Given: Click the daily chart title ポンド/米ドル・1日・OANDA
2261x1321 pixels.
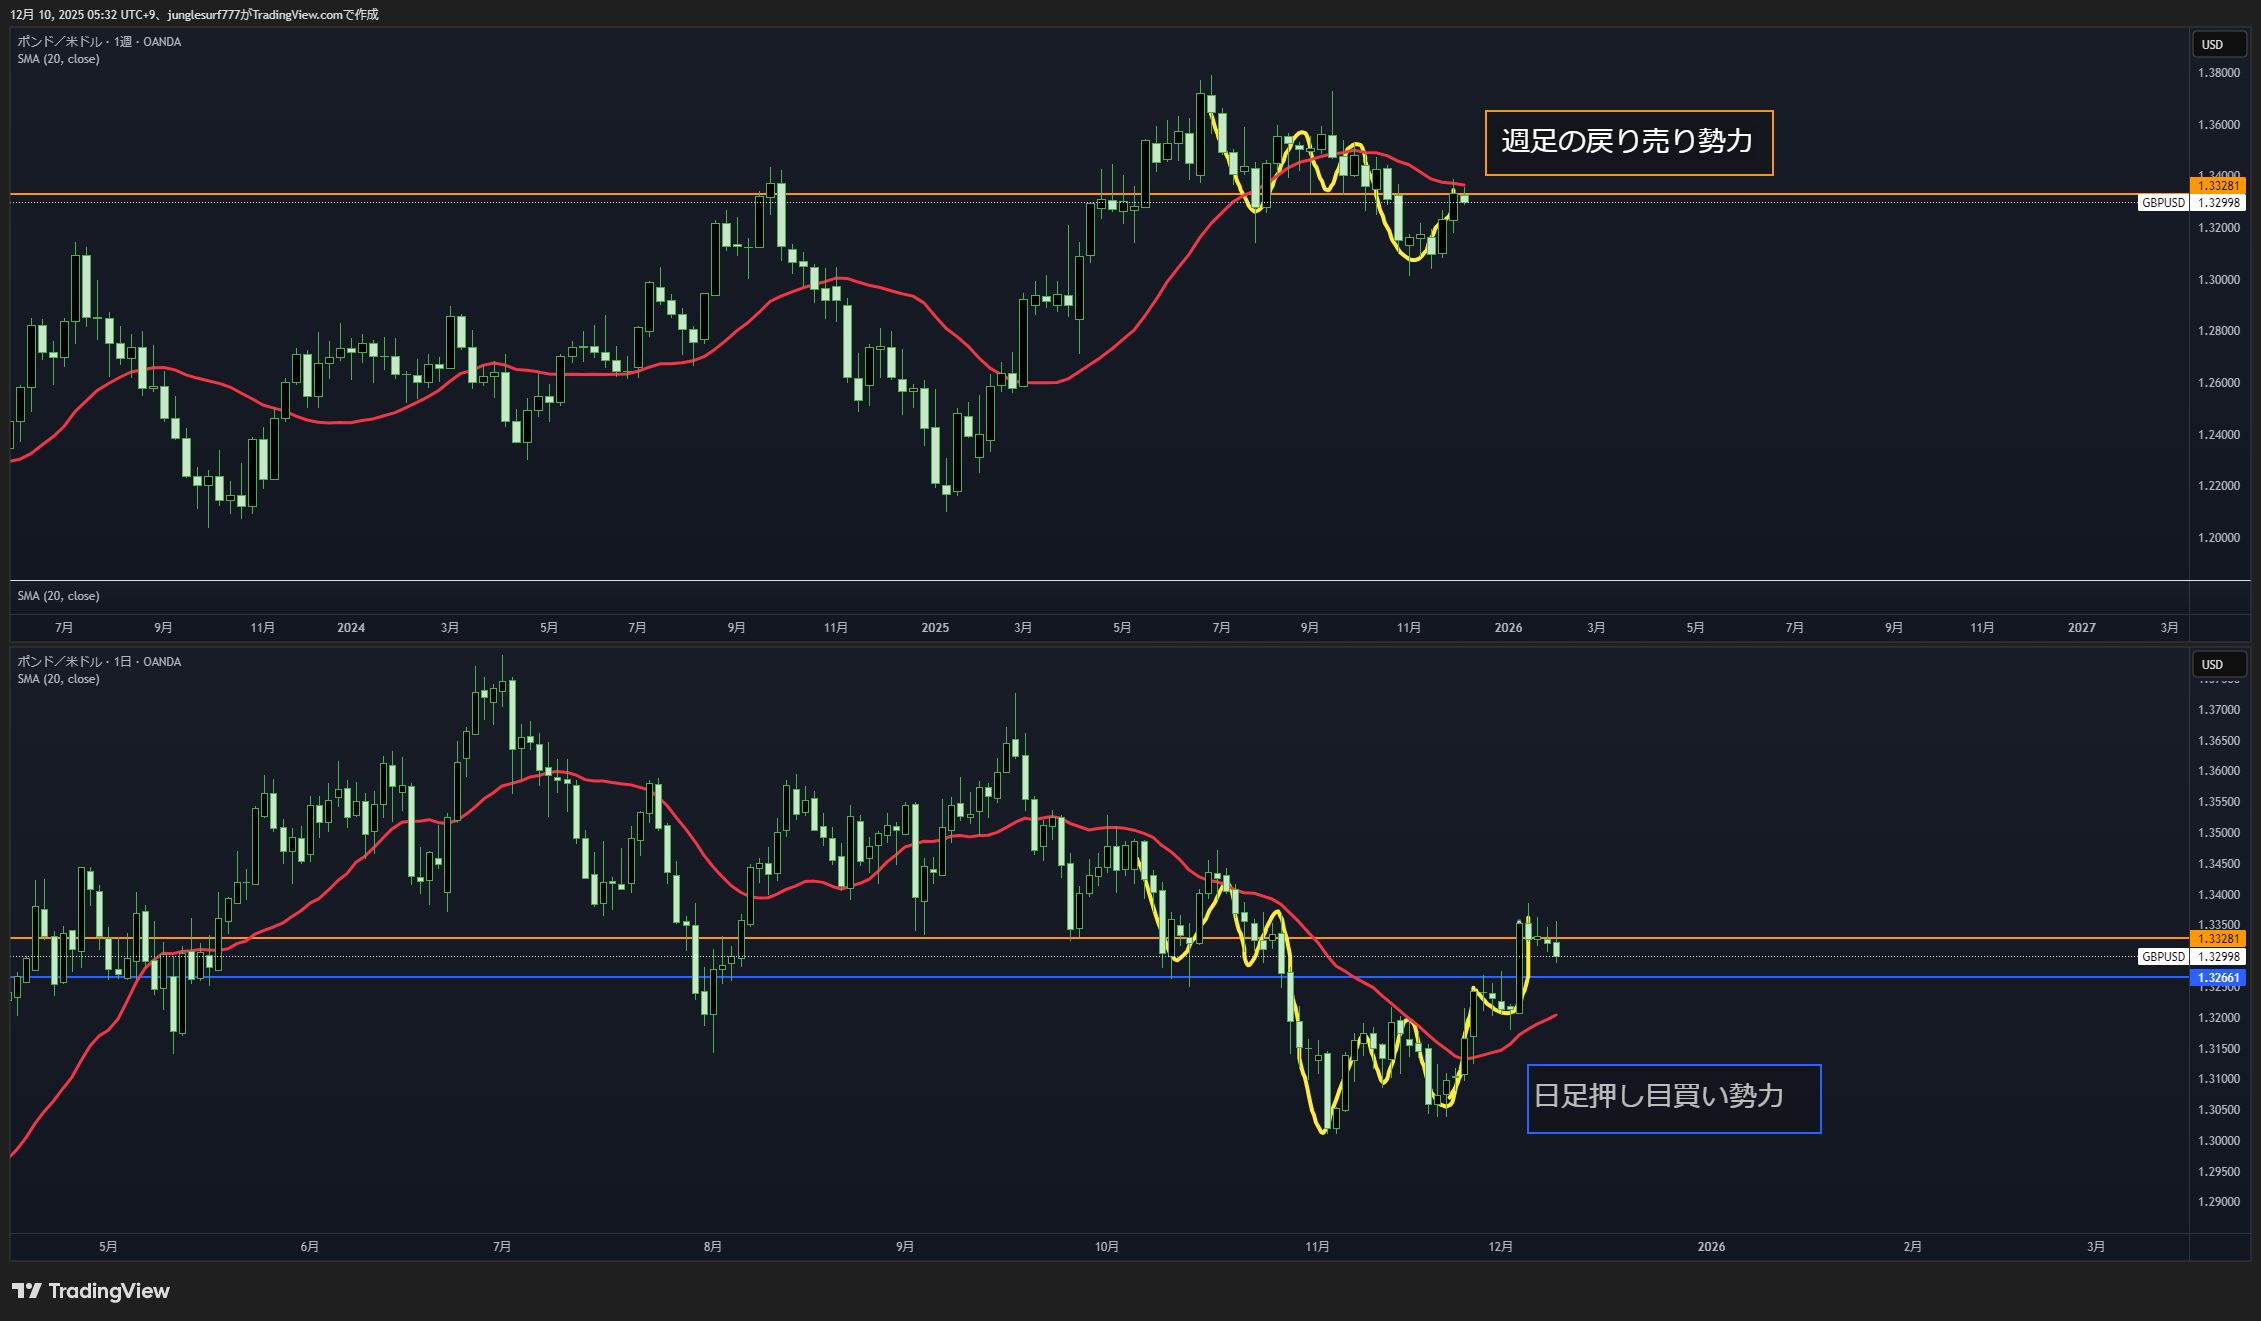Looking at the screenshot, I should coord(99,662).
